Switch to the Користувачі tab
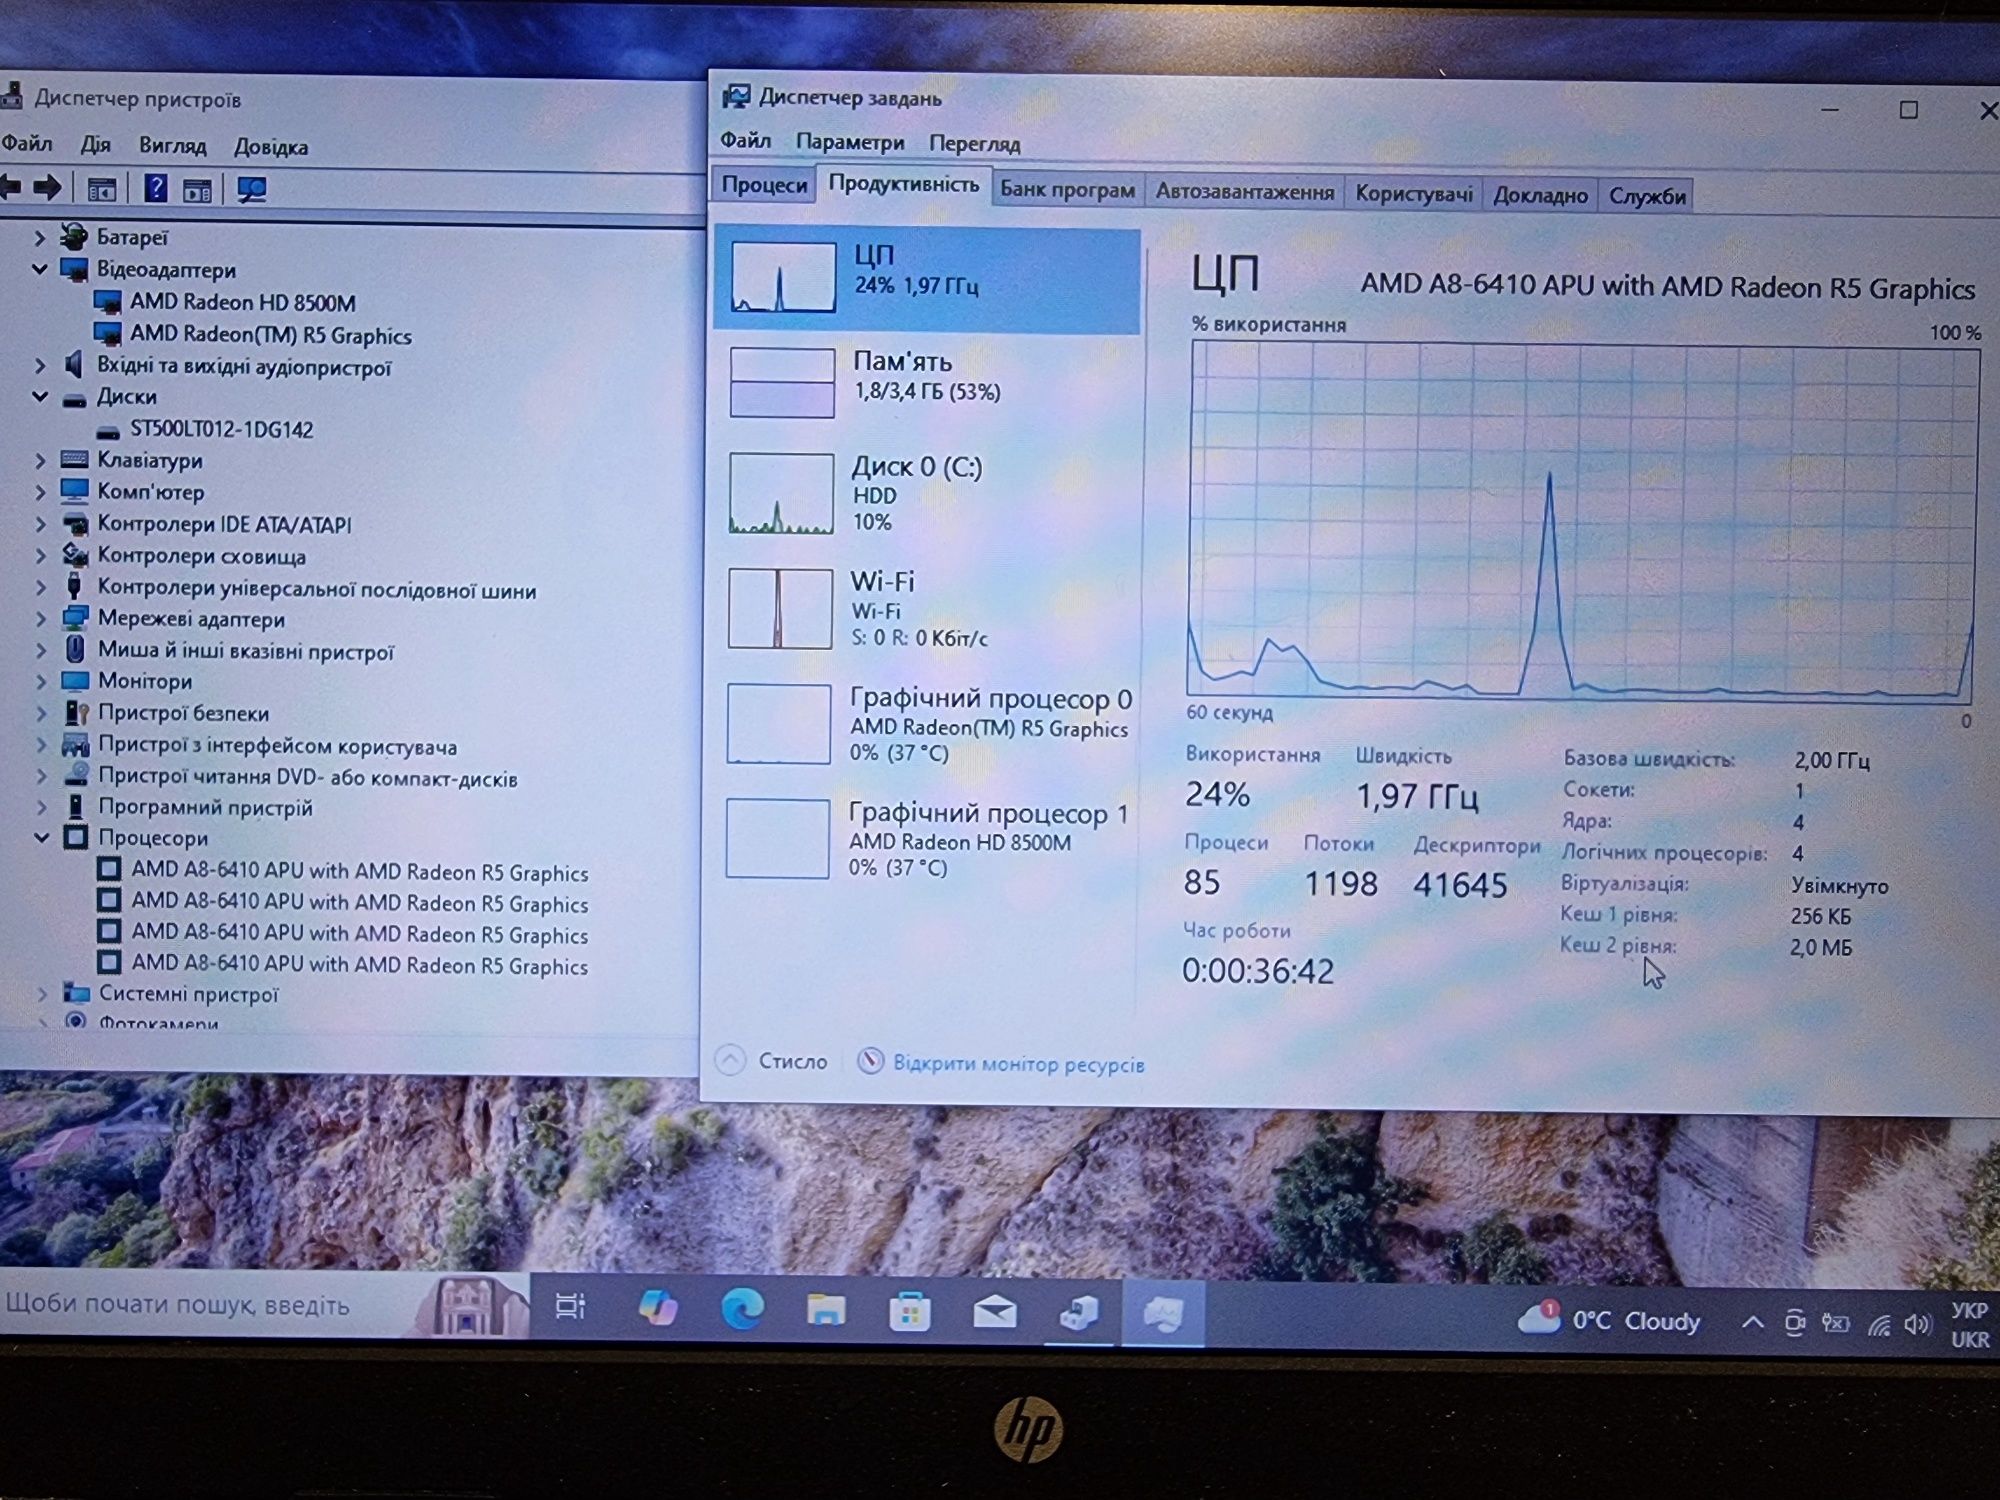The height and width of the screenshot is (1500, 2000). point(1414,193)
